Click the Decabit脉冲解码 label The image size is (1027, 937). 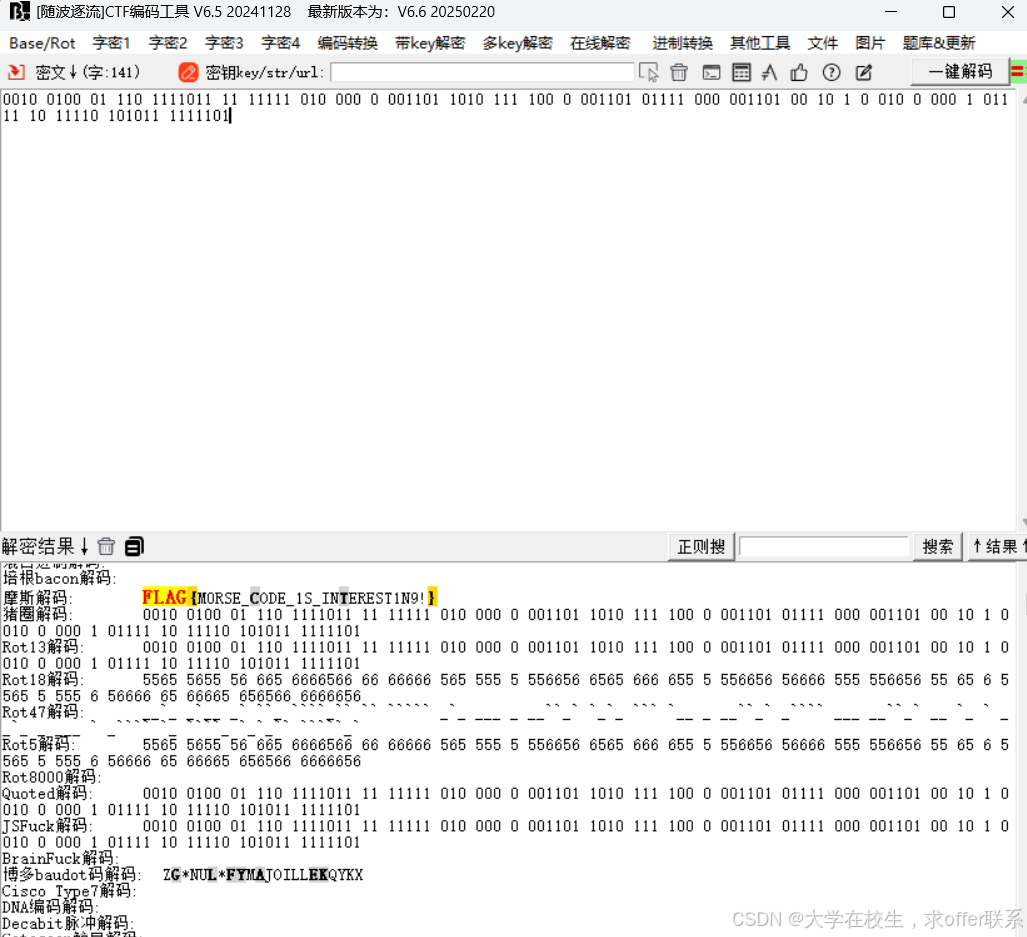coord(67,923)
